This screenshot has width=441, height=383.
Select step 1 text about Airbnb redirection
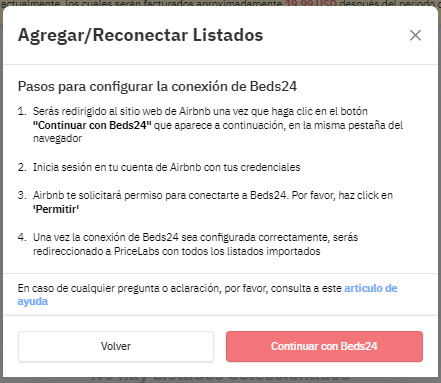pyautogui.click(x=218, y=125)
